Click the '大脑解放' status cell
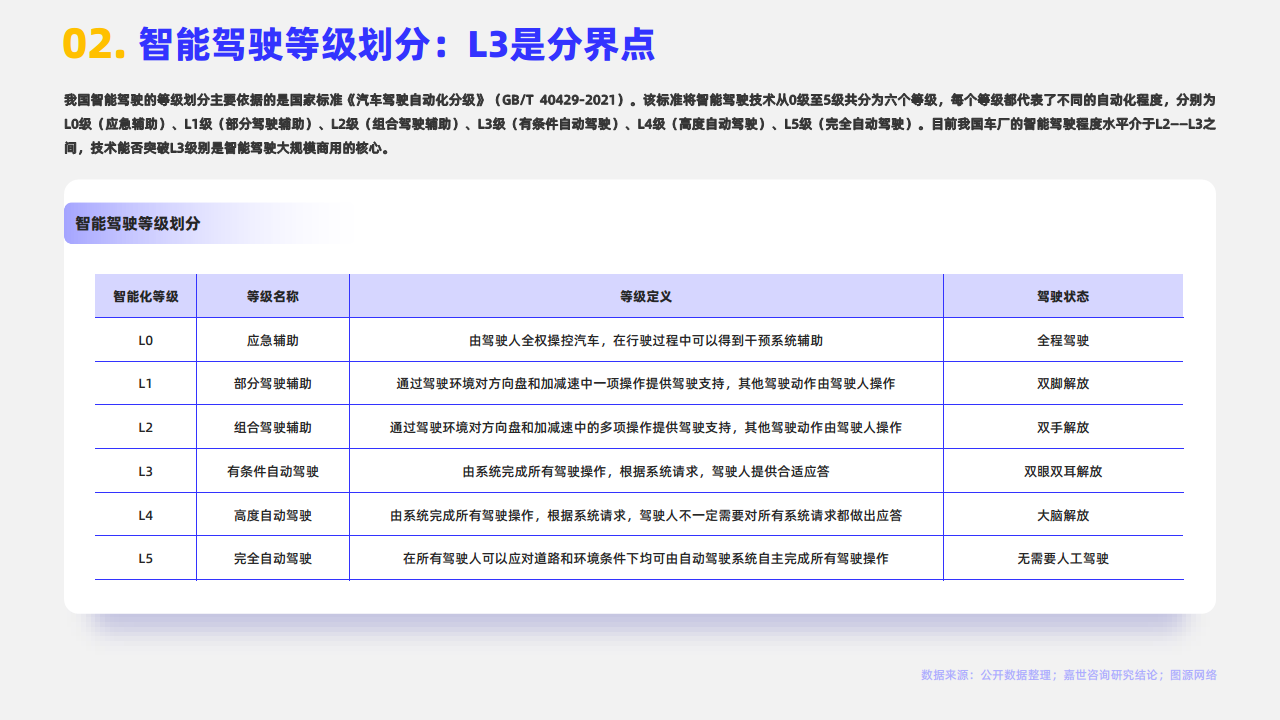 [1063, 515]
